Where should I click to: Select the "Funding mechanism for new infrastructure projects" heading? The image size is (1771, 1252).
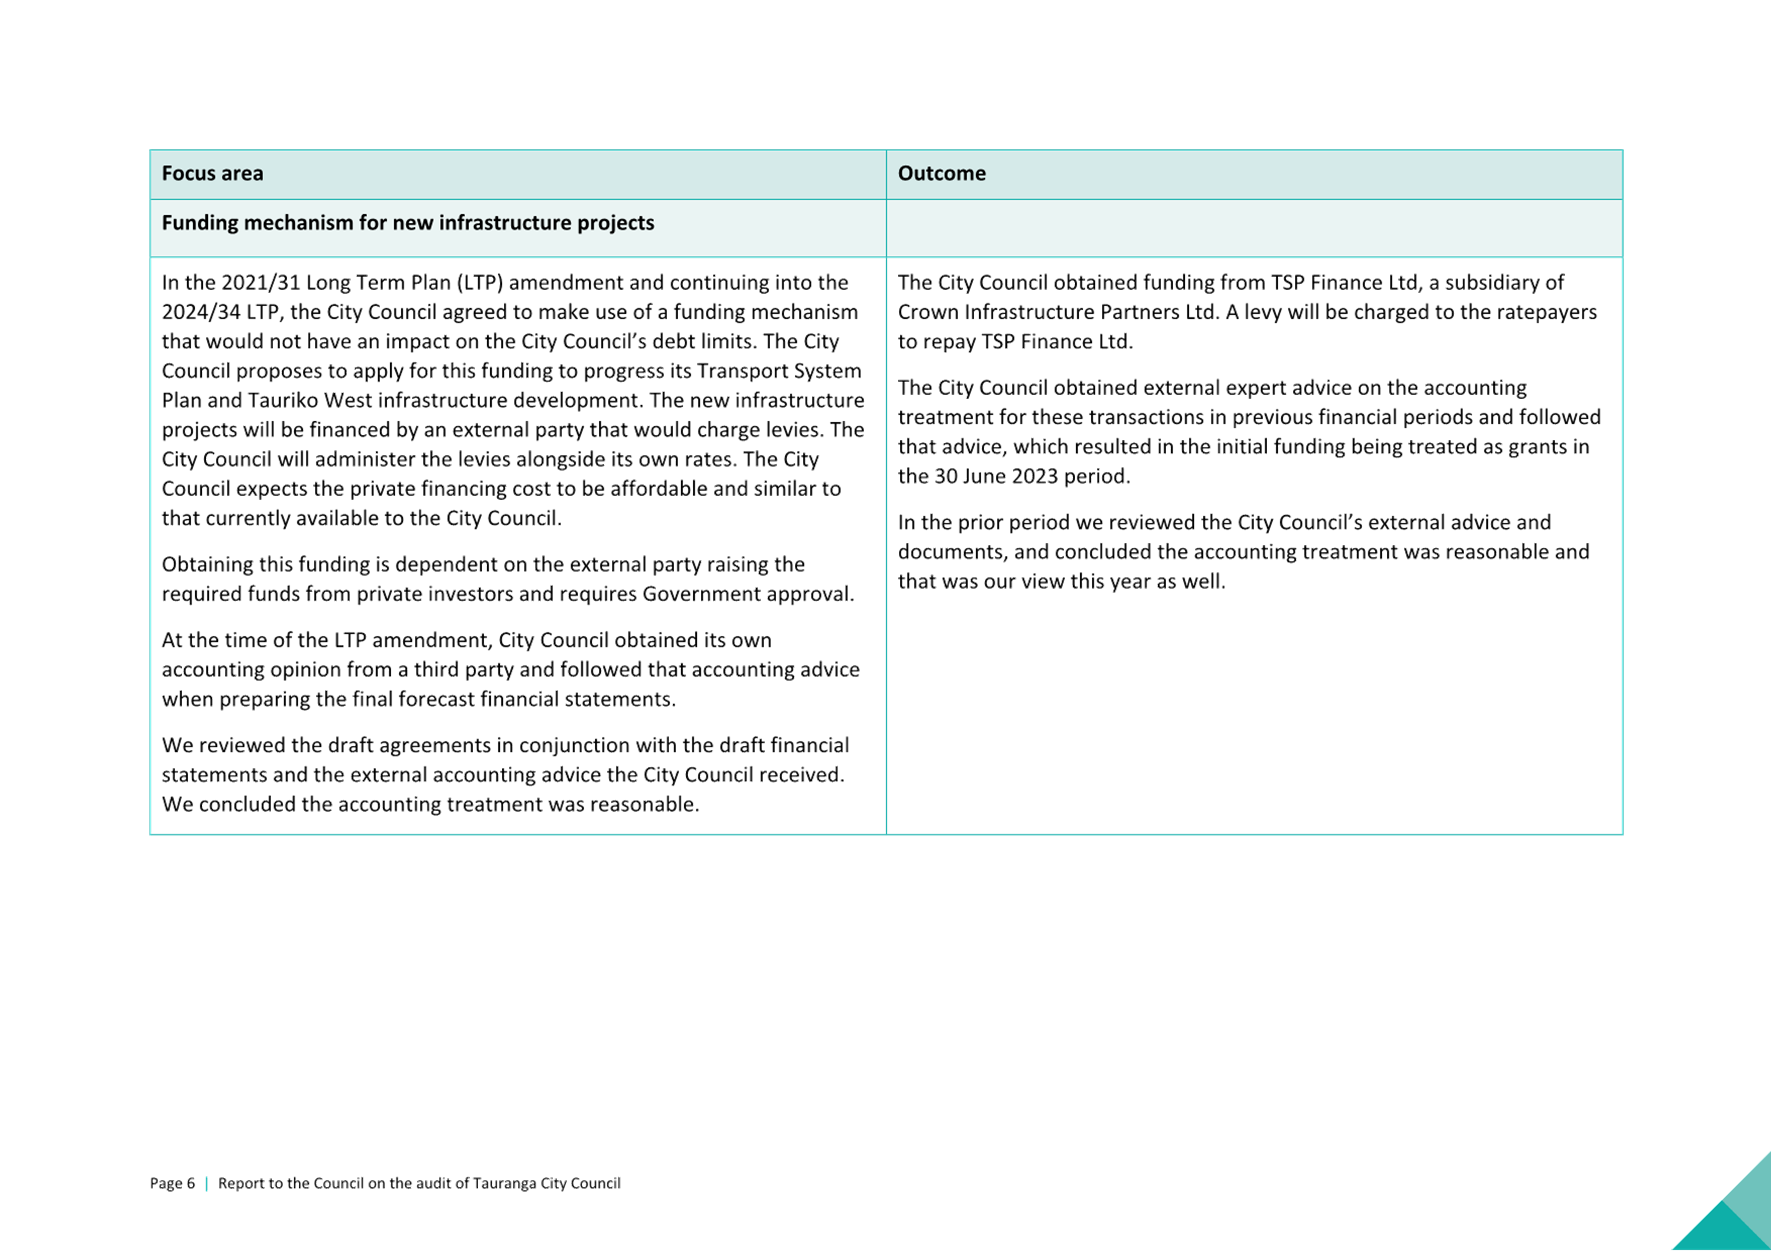pos(408,223)
